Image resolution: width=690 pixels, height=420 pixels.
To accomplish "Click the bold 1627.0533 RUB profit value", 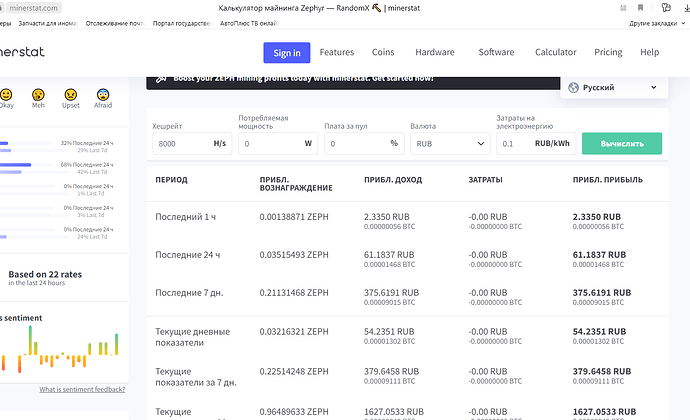I will coord(604,412).
